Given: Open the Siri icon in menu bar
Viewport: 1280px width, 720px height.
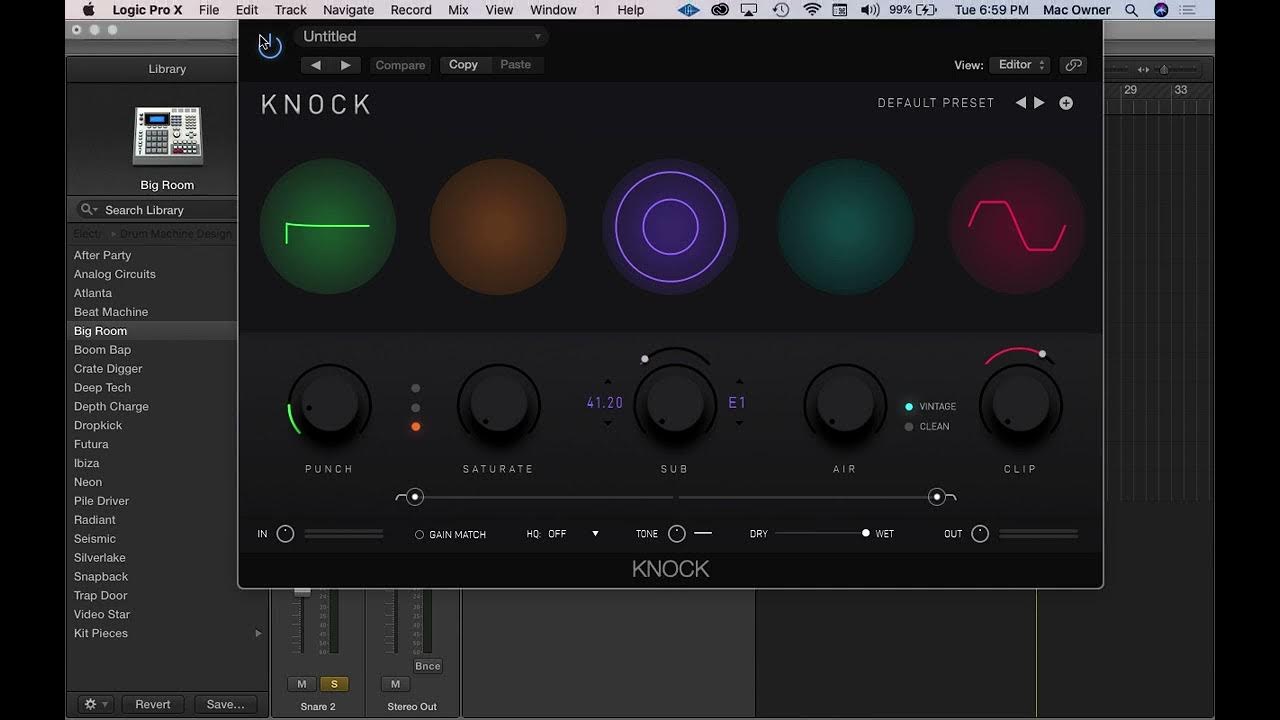Looking at the screenshot, I should click(x=1161, y=10).
